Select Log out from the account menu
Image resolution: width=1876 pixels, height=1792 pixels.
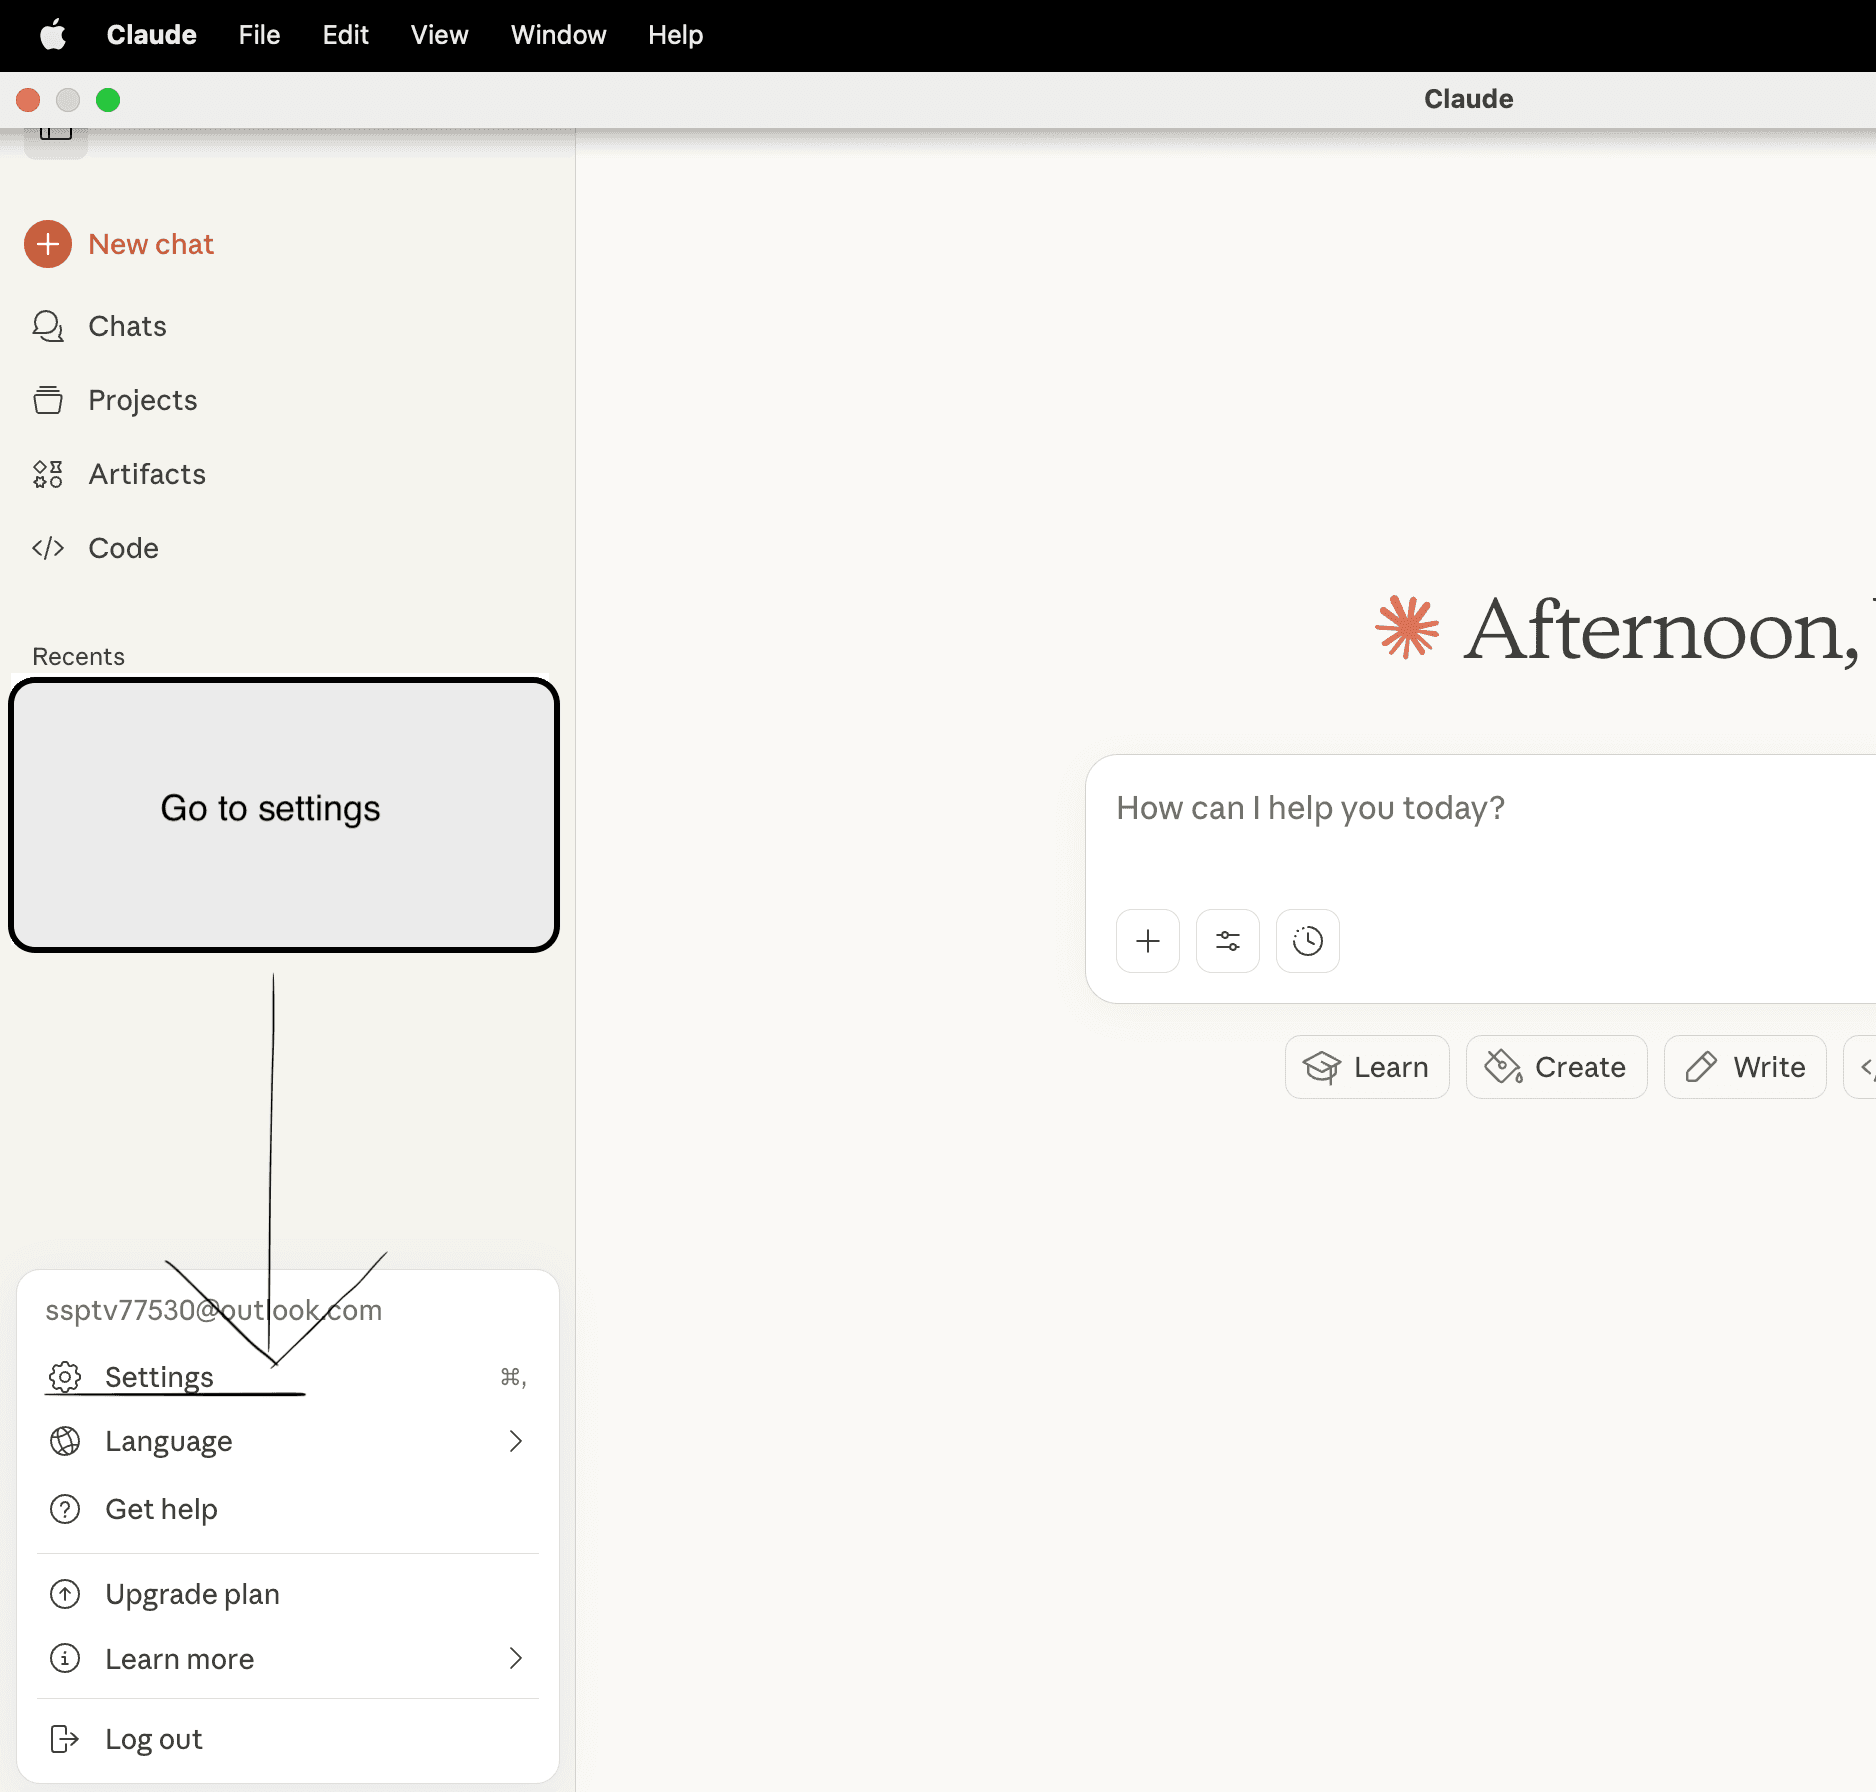pos(154,1739)
